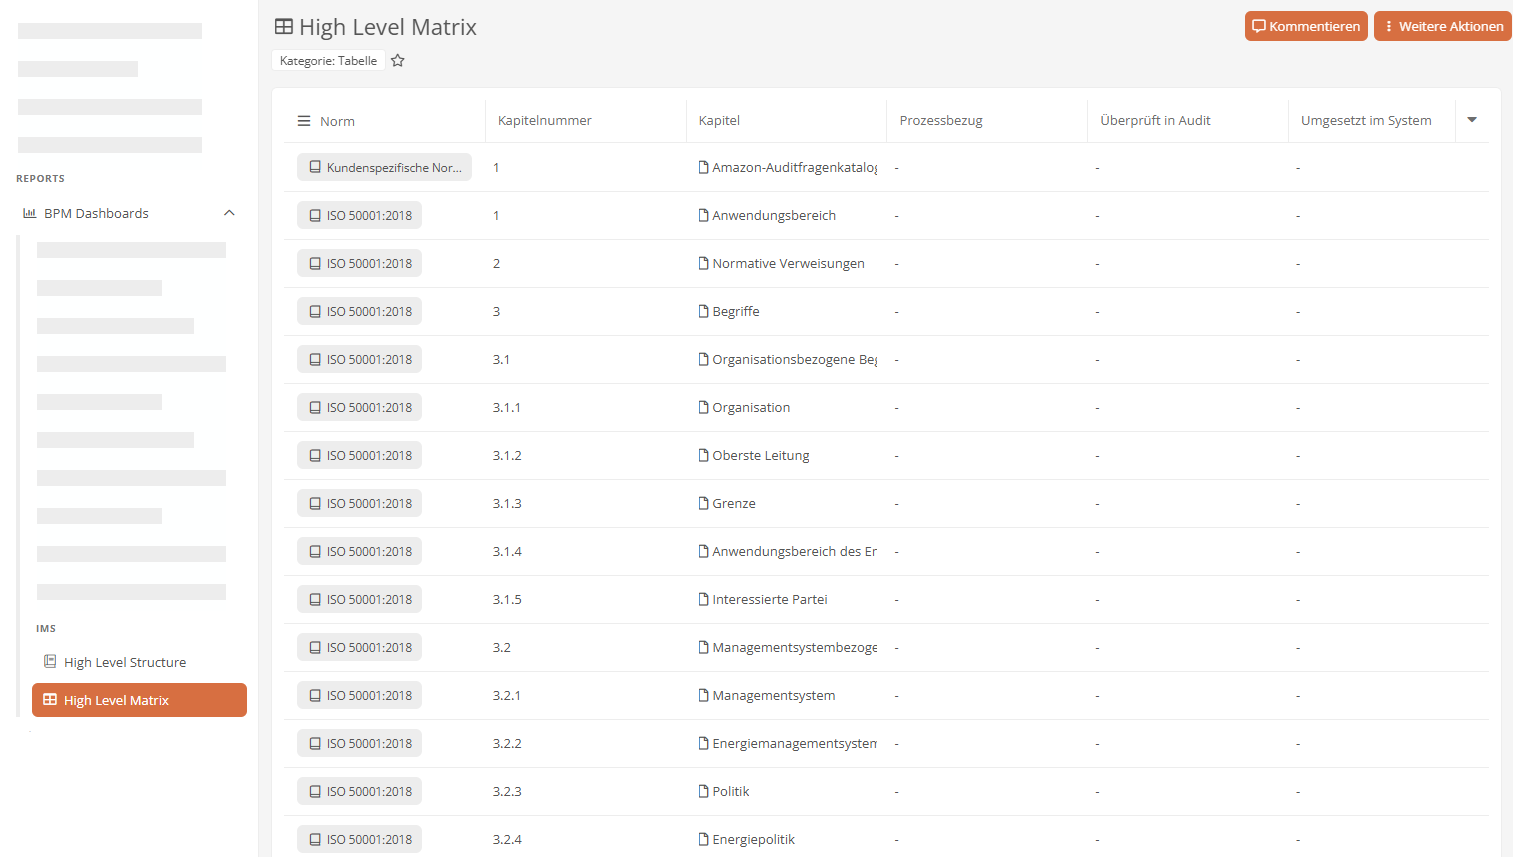This screenshot has width=1513, height=857.
Task: Open the Organisationsbezogene chapter in row 3.1
Action: click(x=794, y=359)
